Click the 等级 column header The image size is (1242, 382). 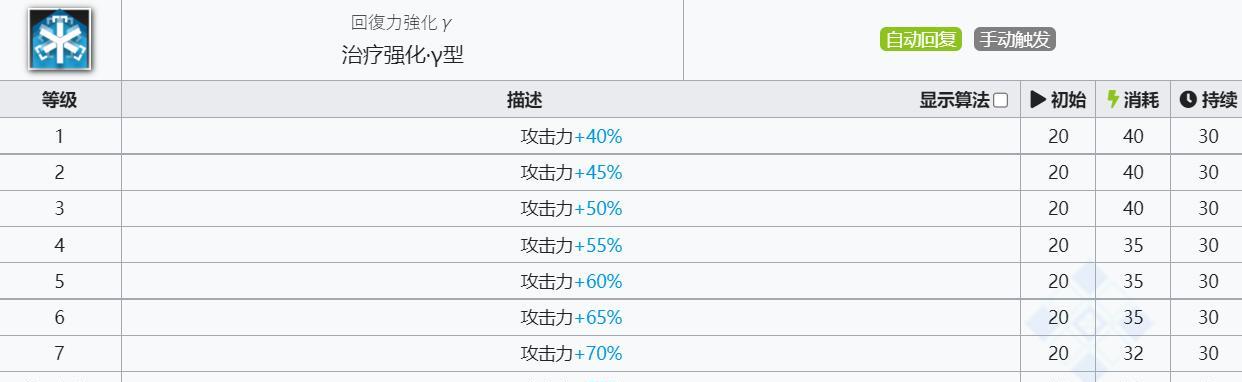(60, 100)
